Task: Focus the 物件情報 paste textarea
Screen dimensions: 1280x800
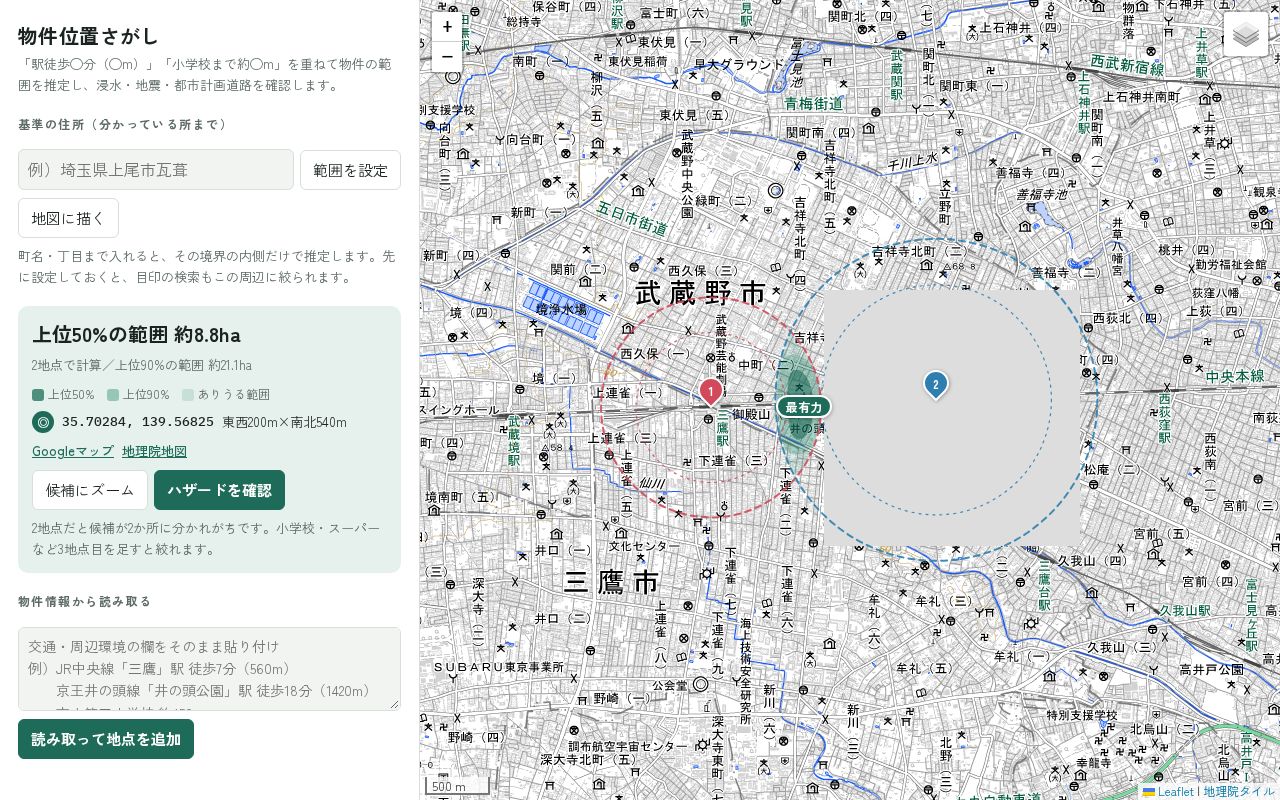Action: [209, 669]
